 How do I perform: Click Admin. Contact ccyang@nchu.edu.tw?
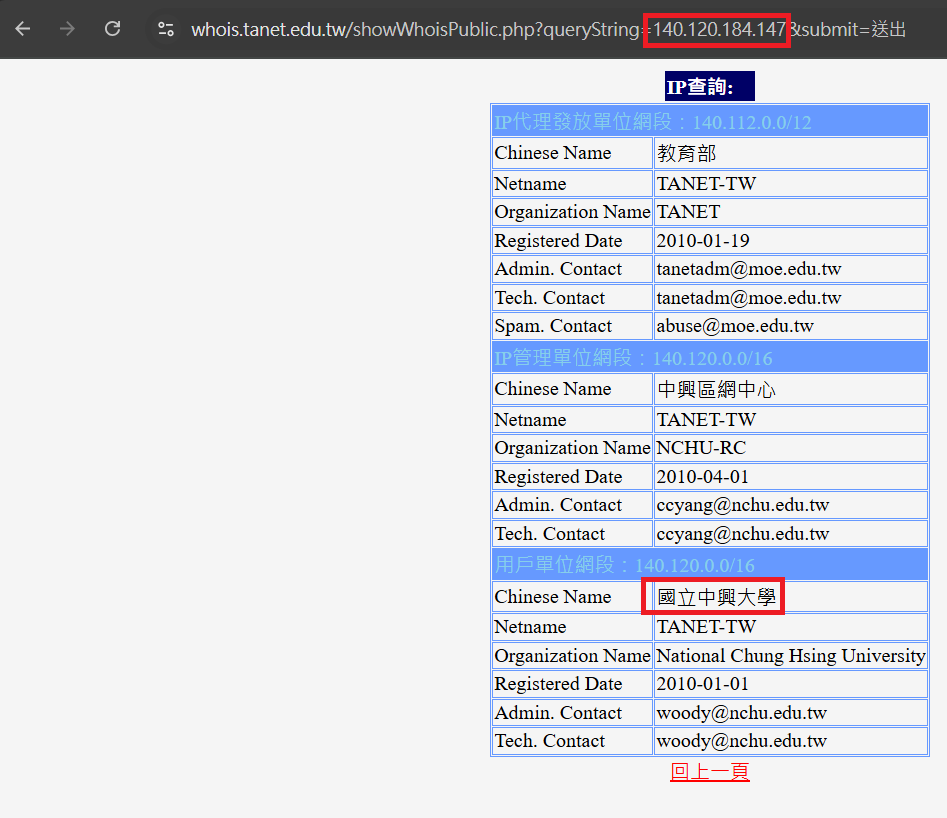[791, 504]
